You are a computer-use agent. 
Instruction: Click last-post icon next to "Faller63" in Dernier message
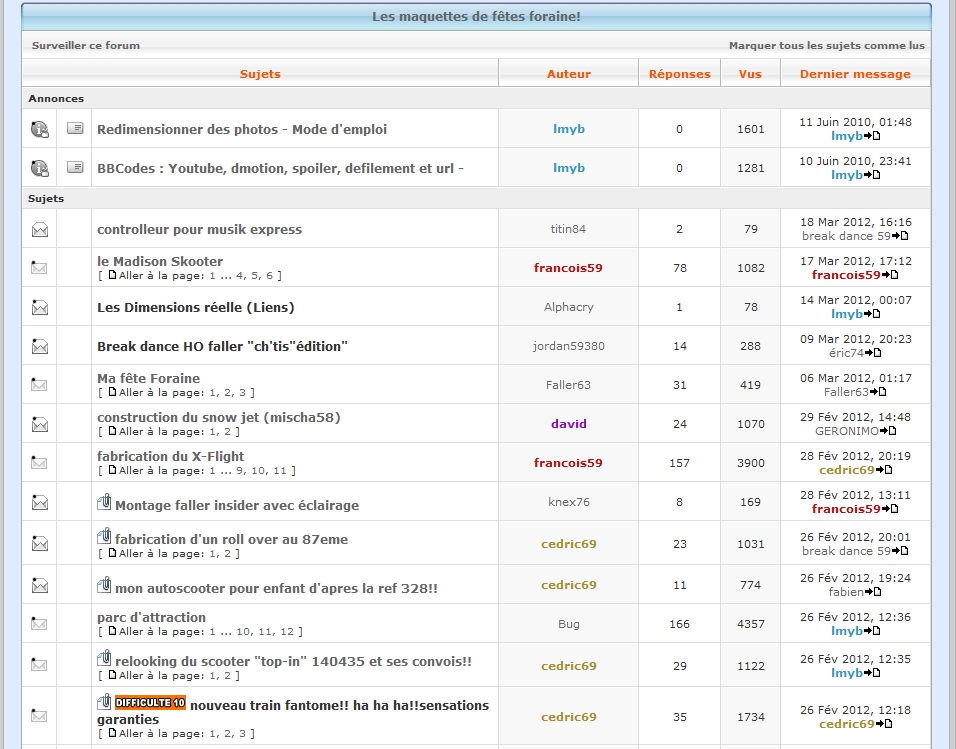879,392
